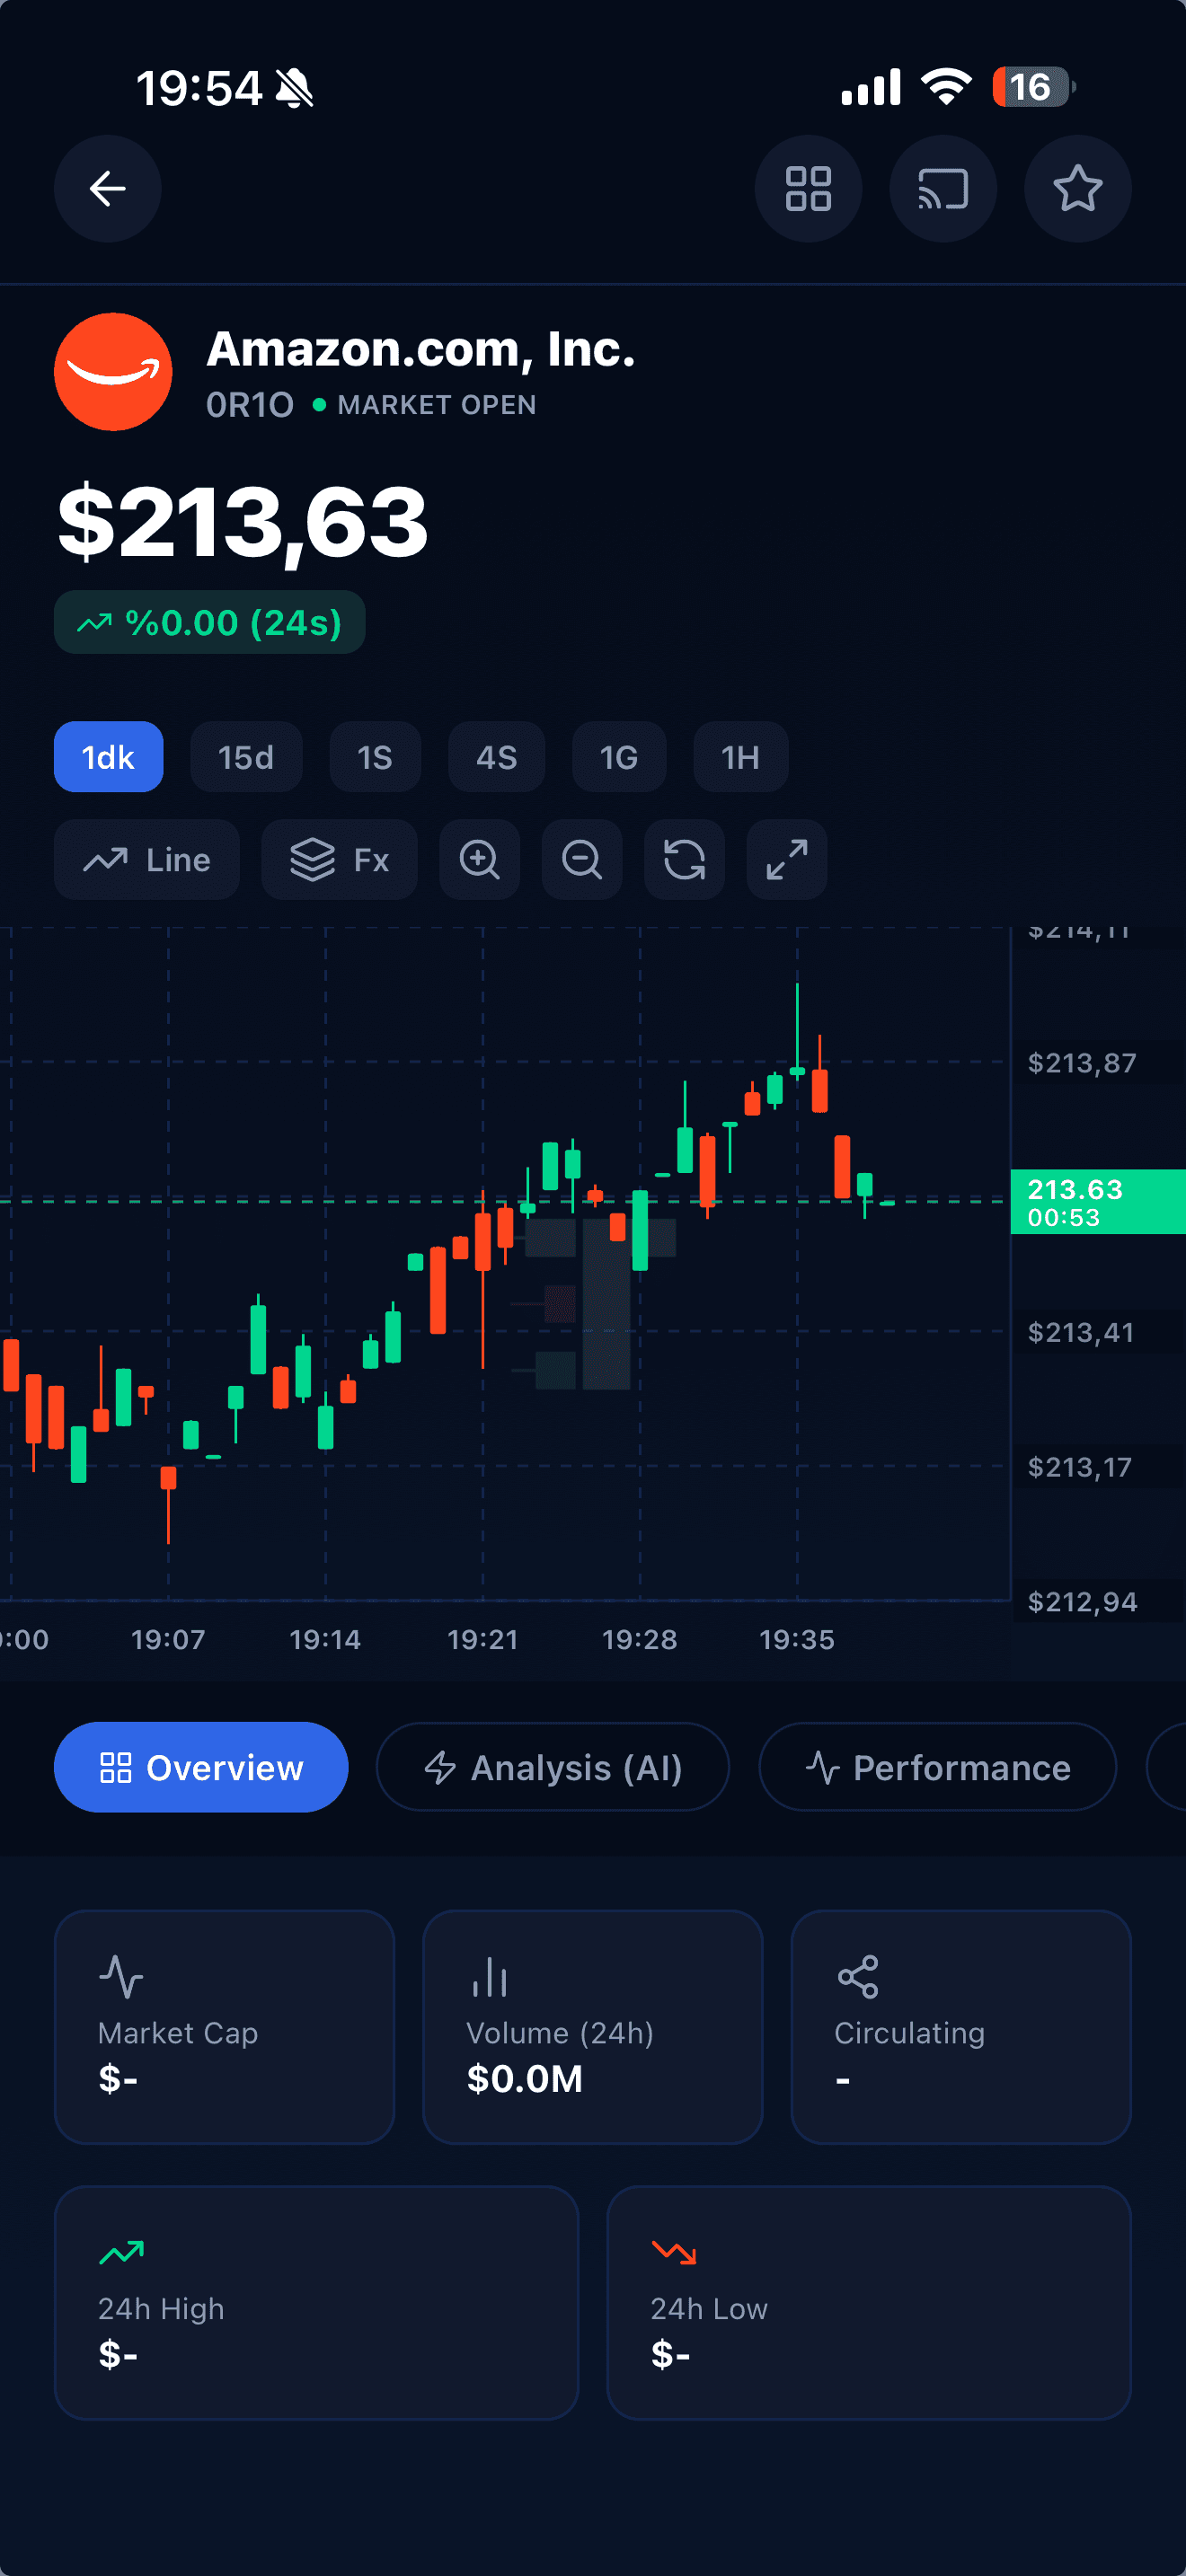This screenshot has height=2576, width=1186.
Task: Tap the green 24h change percentage badge
Action: tap(208, 621)
